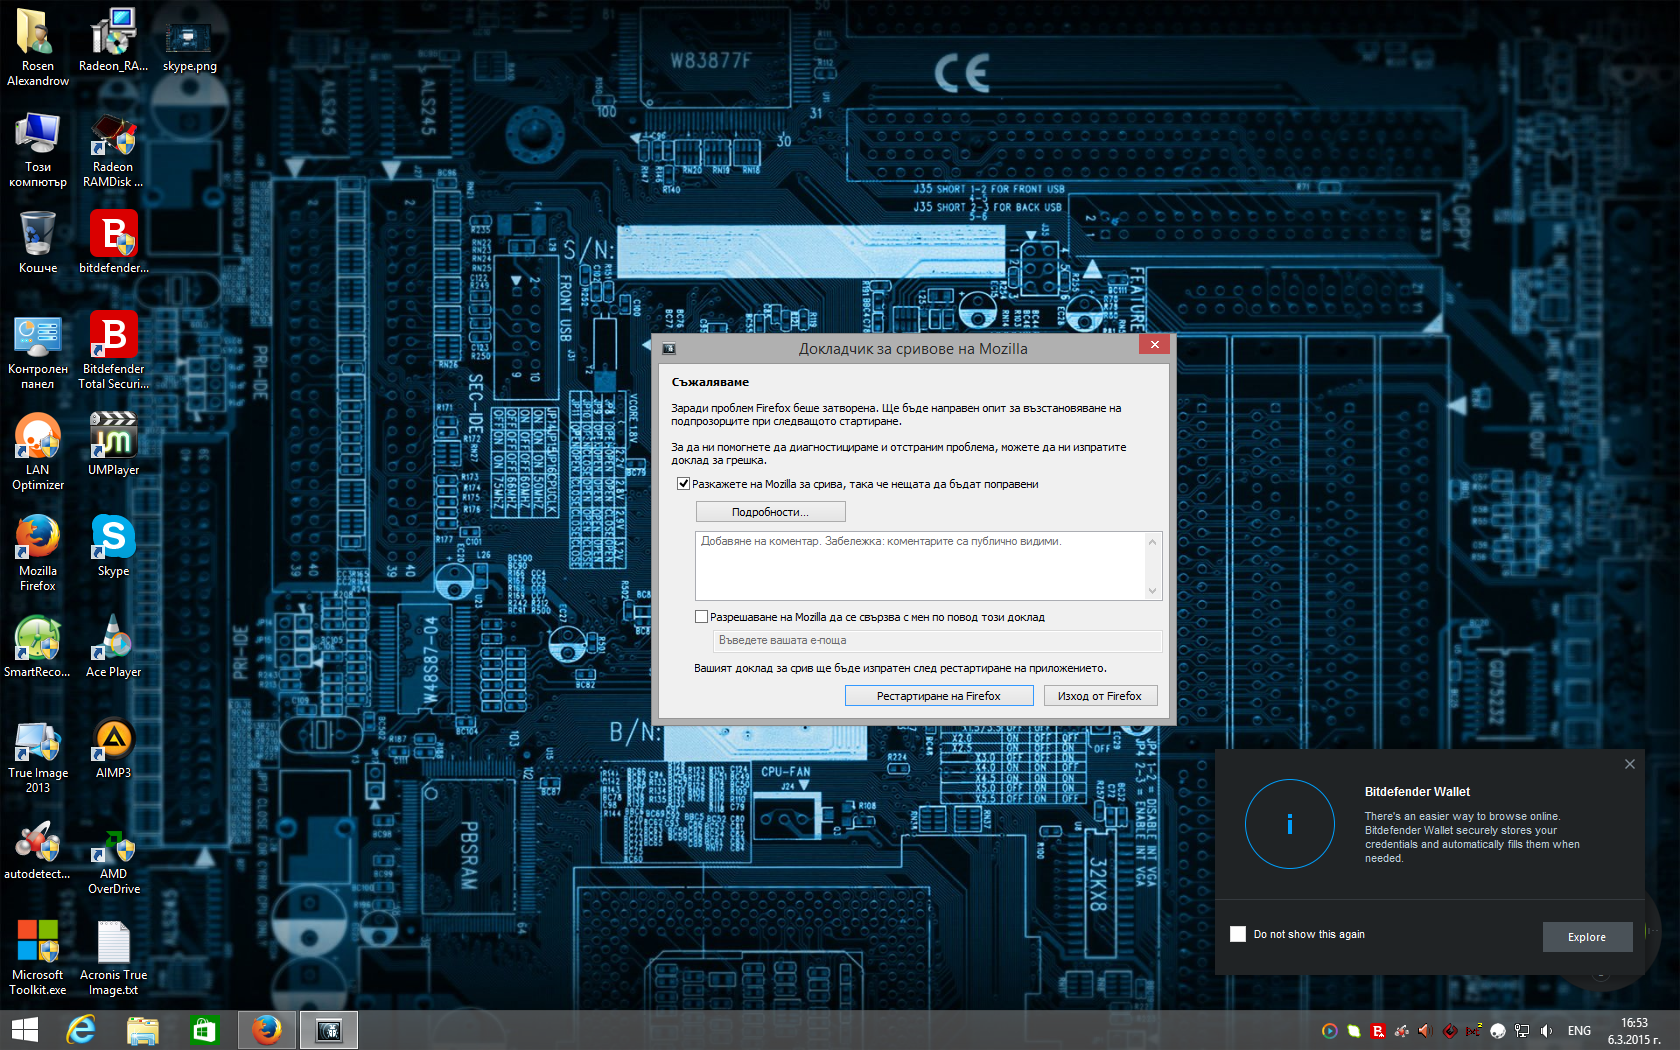This screenshot has height=1050, width=1680.
Task: Open Windows Store from taskbar
Action: click(x=205, y=1030)
